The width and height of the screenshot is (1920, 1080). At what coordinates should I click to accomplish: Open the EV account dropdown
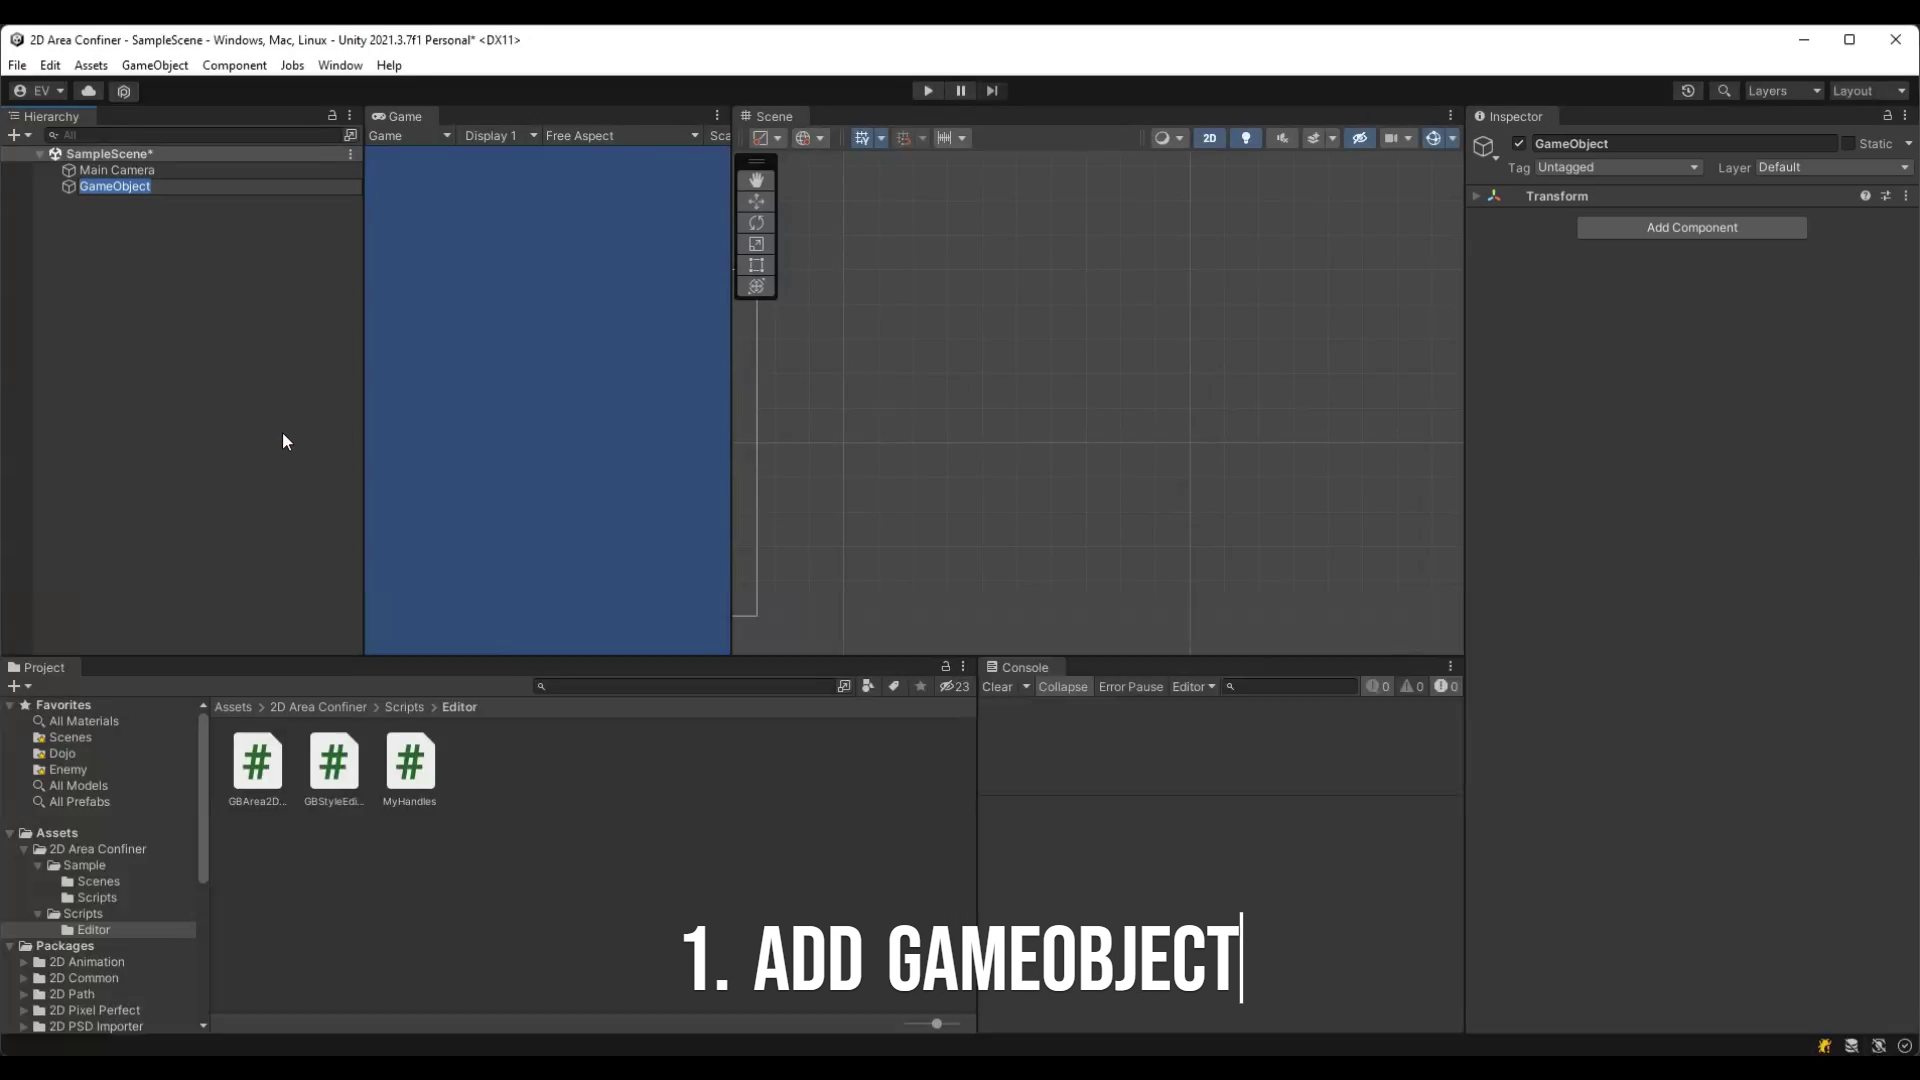39,91
